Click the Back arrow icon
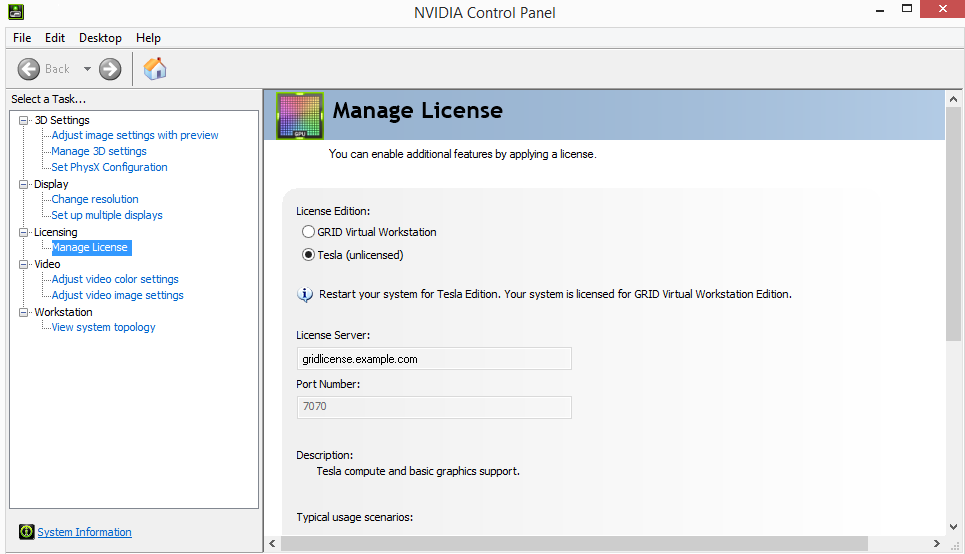Screen dimensions: 965x554 click(x=29, y=69)
